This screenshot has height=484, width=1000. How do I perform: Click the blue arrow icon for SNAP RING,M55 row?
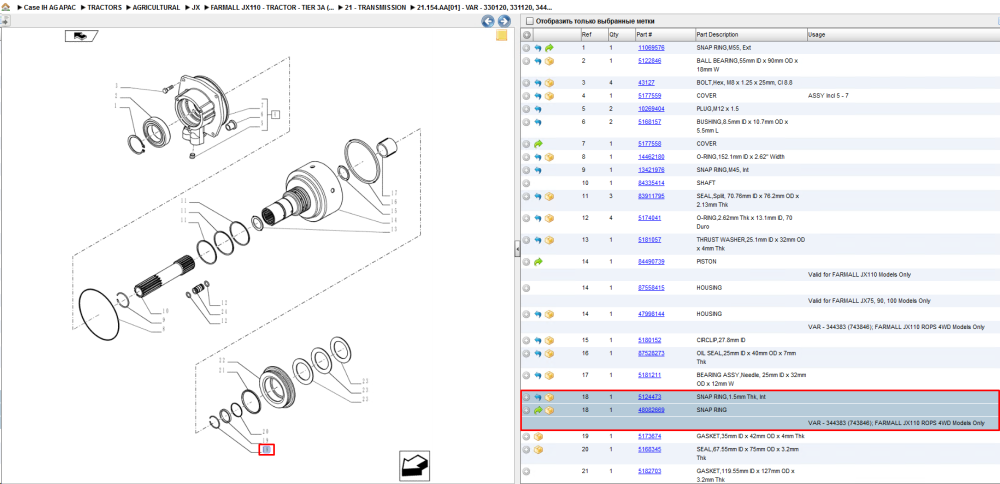point(538,48)
